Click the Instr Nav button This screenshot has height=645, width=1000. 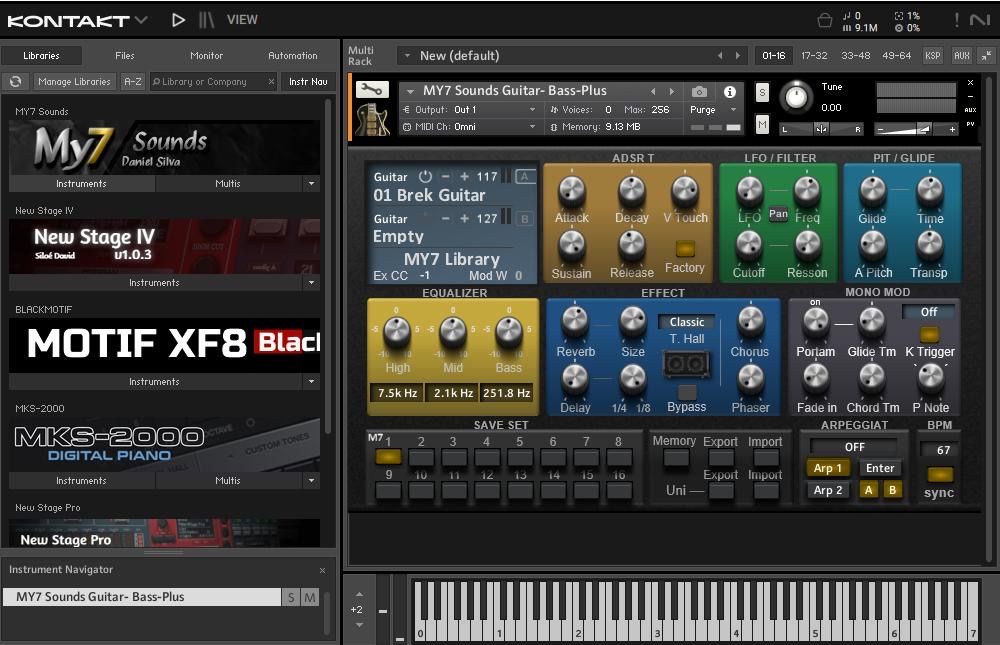click(308, 82)
